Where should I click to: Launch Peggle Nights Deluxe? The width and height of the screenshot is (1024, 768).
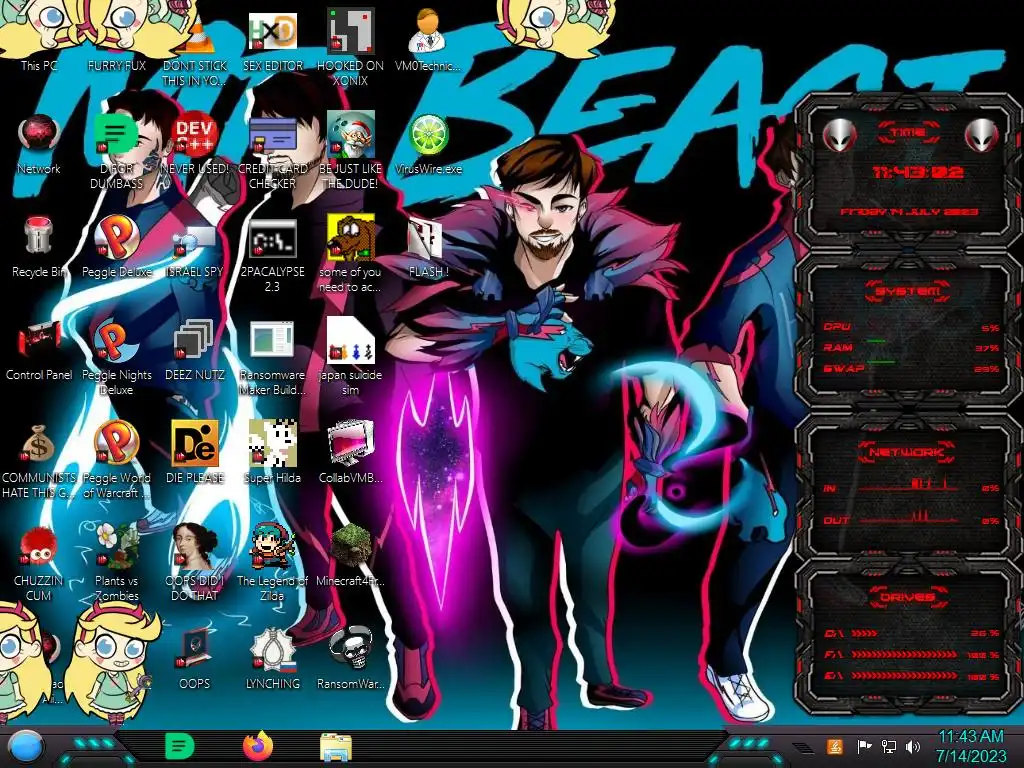pyautogui.click(x=117, y=358)
